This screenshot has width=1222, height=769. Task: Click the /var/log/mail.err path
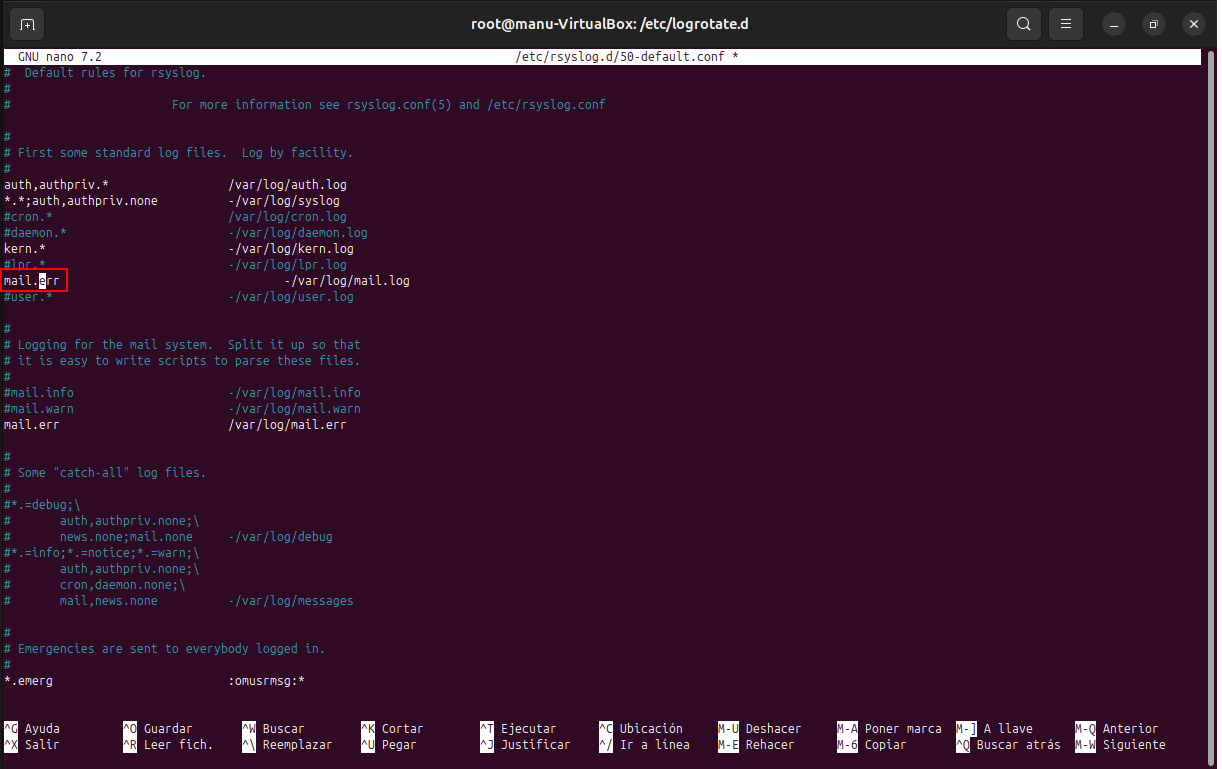[287, 425]
